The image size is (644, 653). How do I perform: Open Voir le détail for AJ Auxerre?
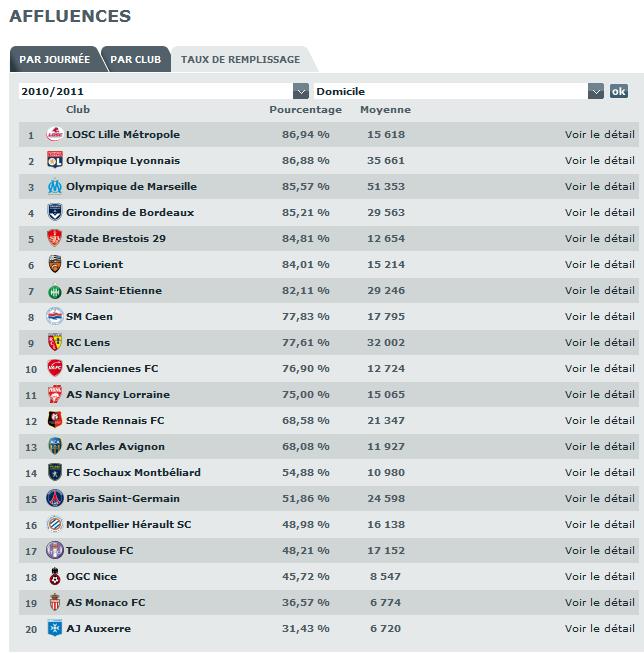(599, 629)
